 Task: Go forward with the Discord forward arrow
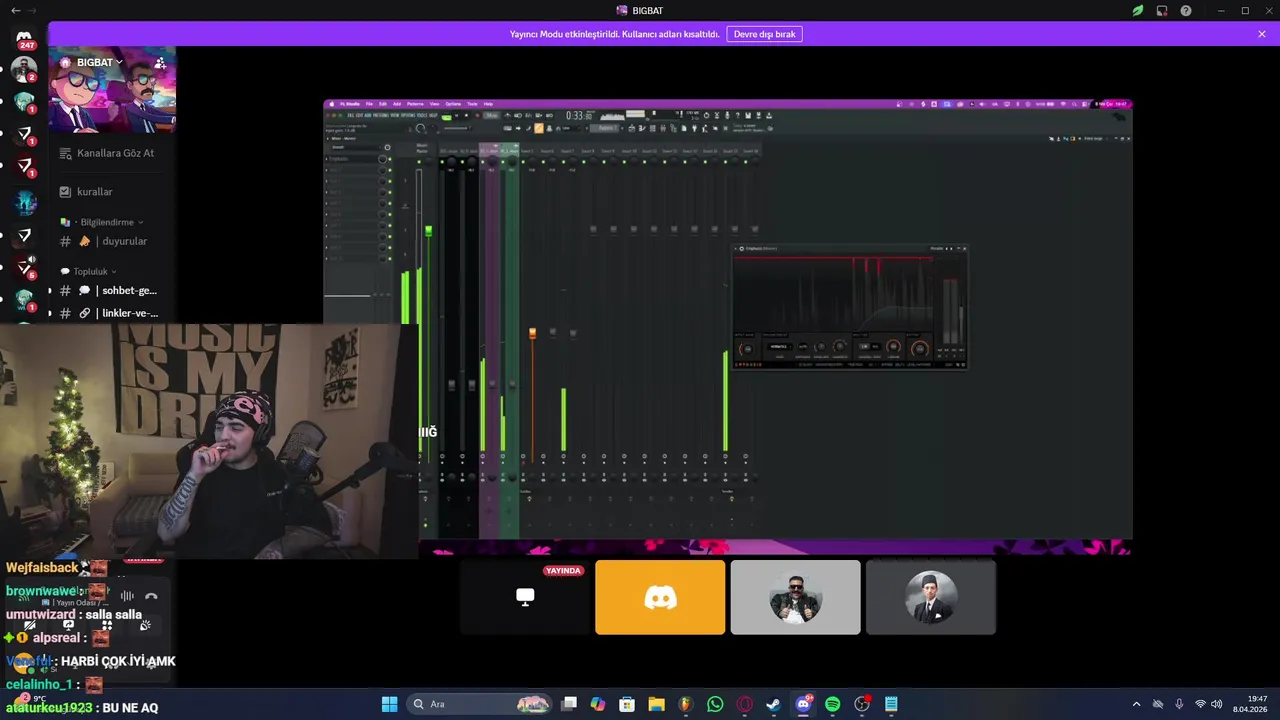coord(32,10)
